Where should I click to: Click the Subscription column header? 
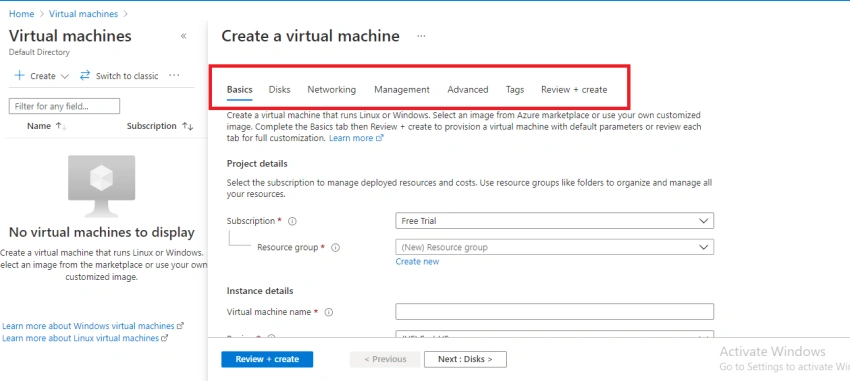[152, 126]
